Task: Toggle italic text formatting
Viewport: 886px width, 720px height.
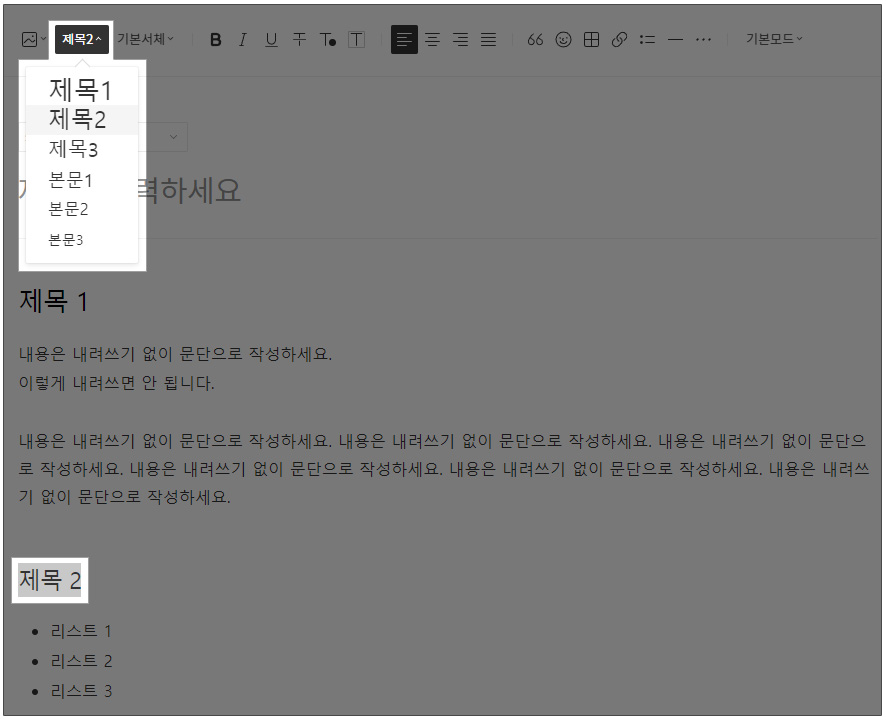Action: click(243, 40)
